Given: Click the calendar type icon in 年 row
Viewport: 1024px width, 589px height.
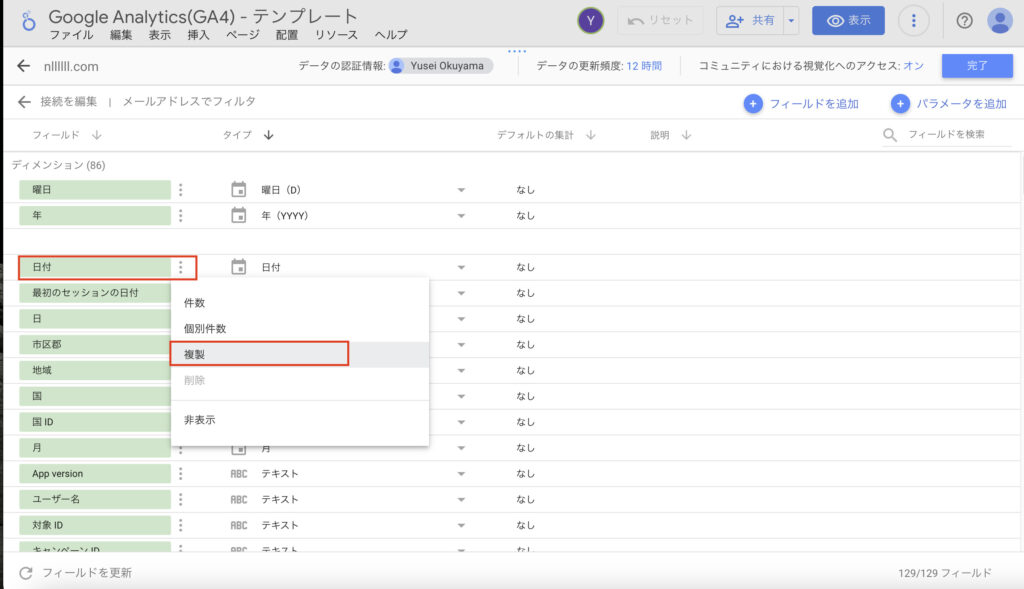Looking at the screenshot, I should (x=239, y=215).
